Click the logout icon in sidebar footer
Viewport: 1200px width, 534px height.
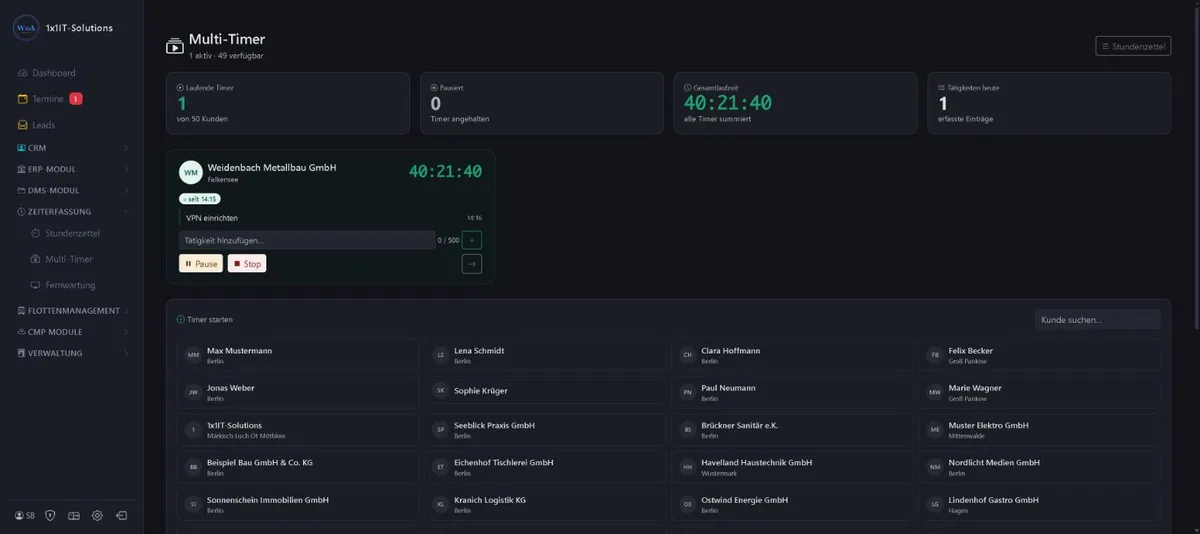click(x=121, y=515)
